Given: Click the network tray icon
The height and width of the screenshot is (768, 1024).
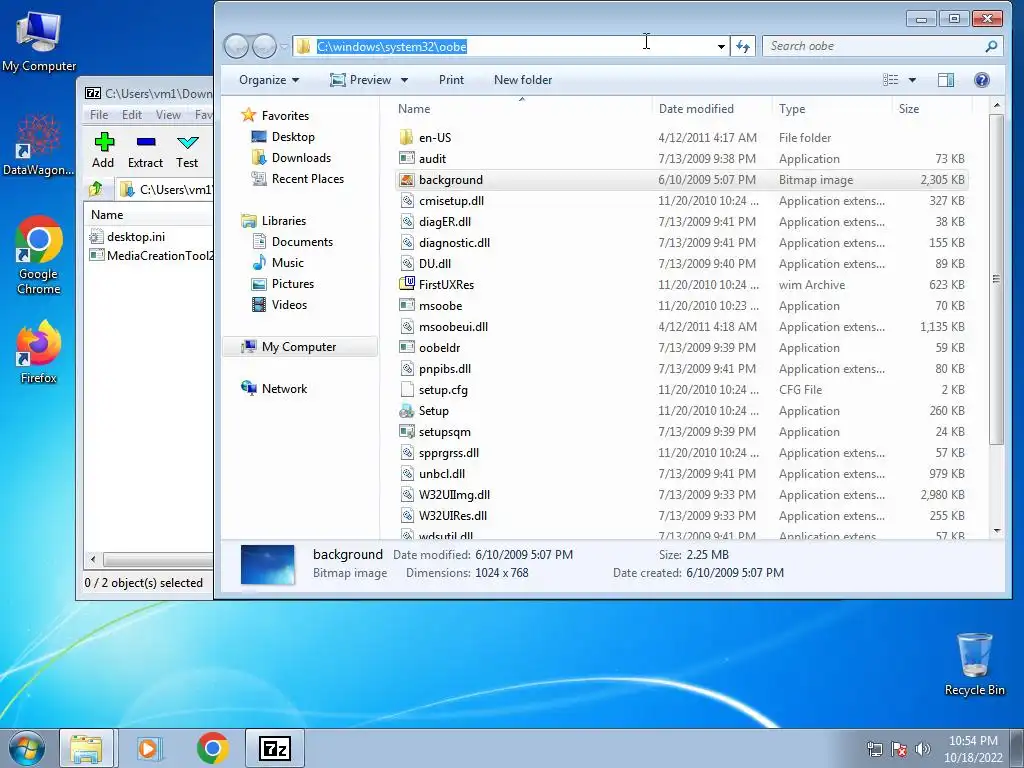Looking at the screenshot, I should pos(874,749).
